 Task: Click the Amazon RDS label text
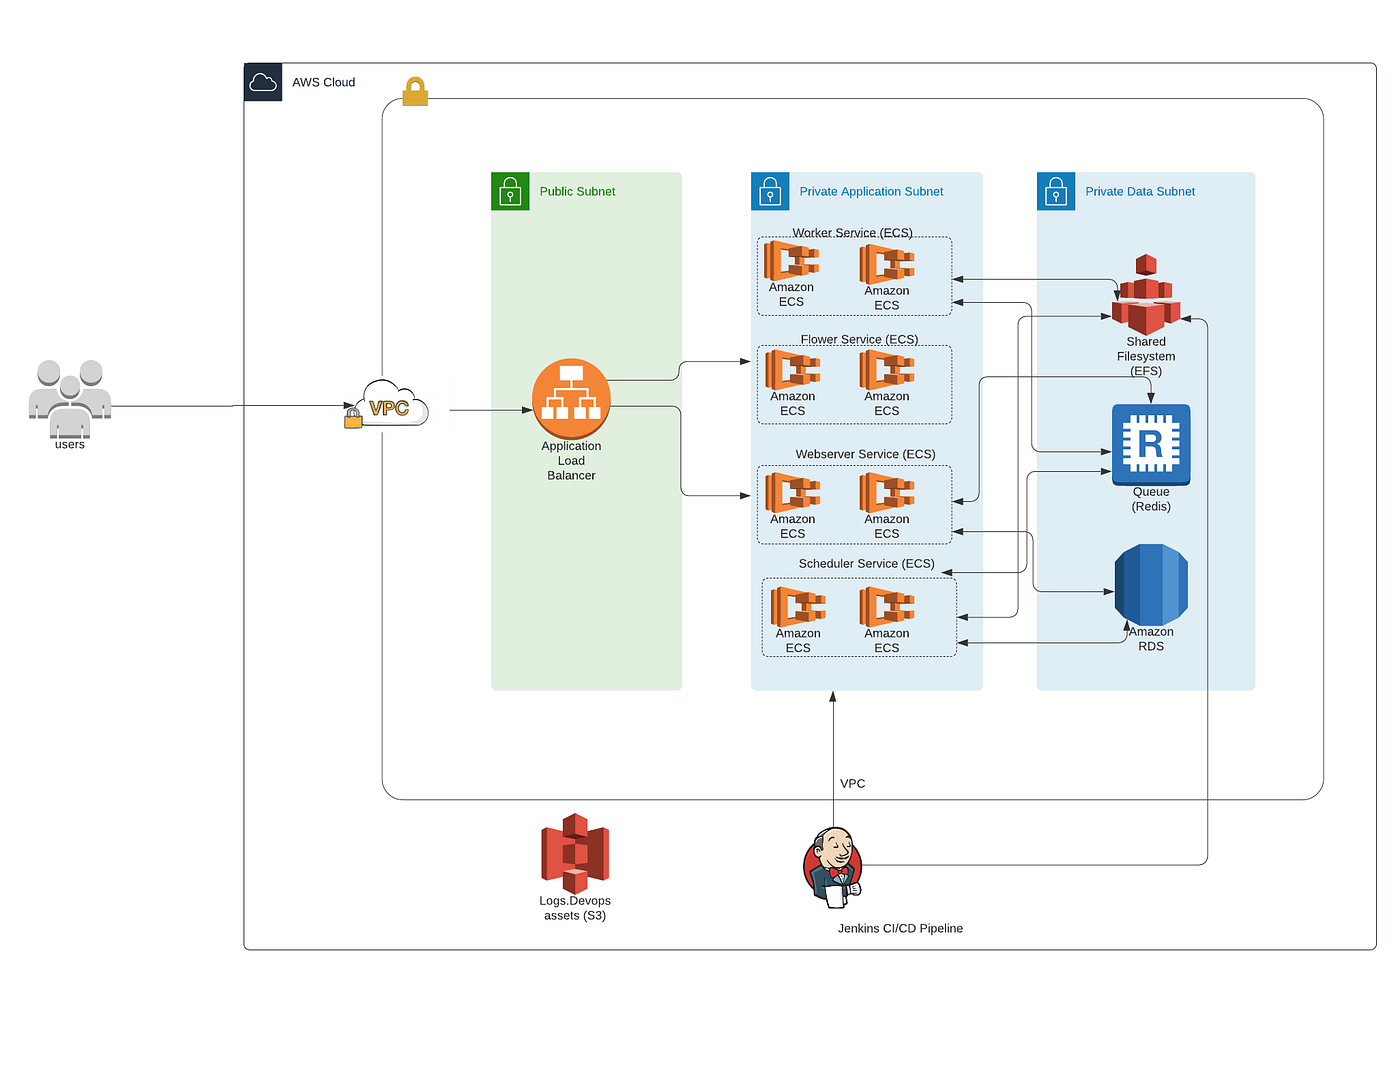1151,638
